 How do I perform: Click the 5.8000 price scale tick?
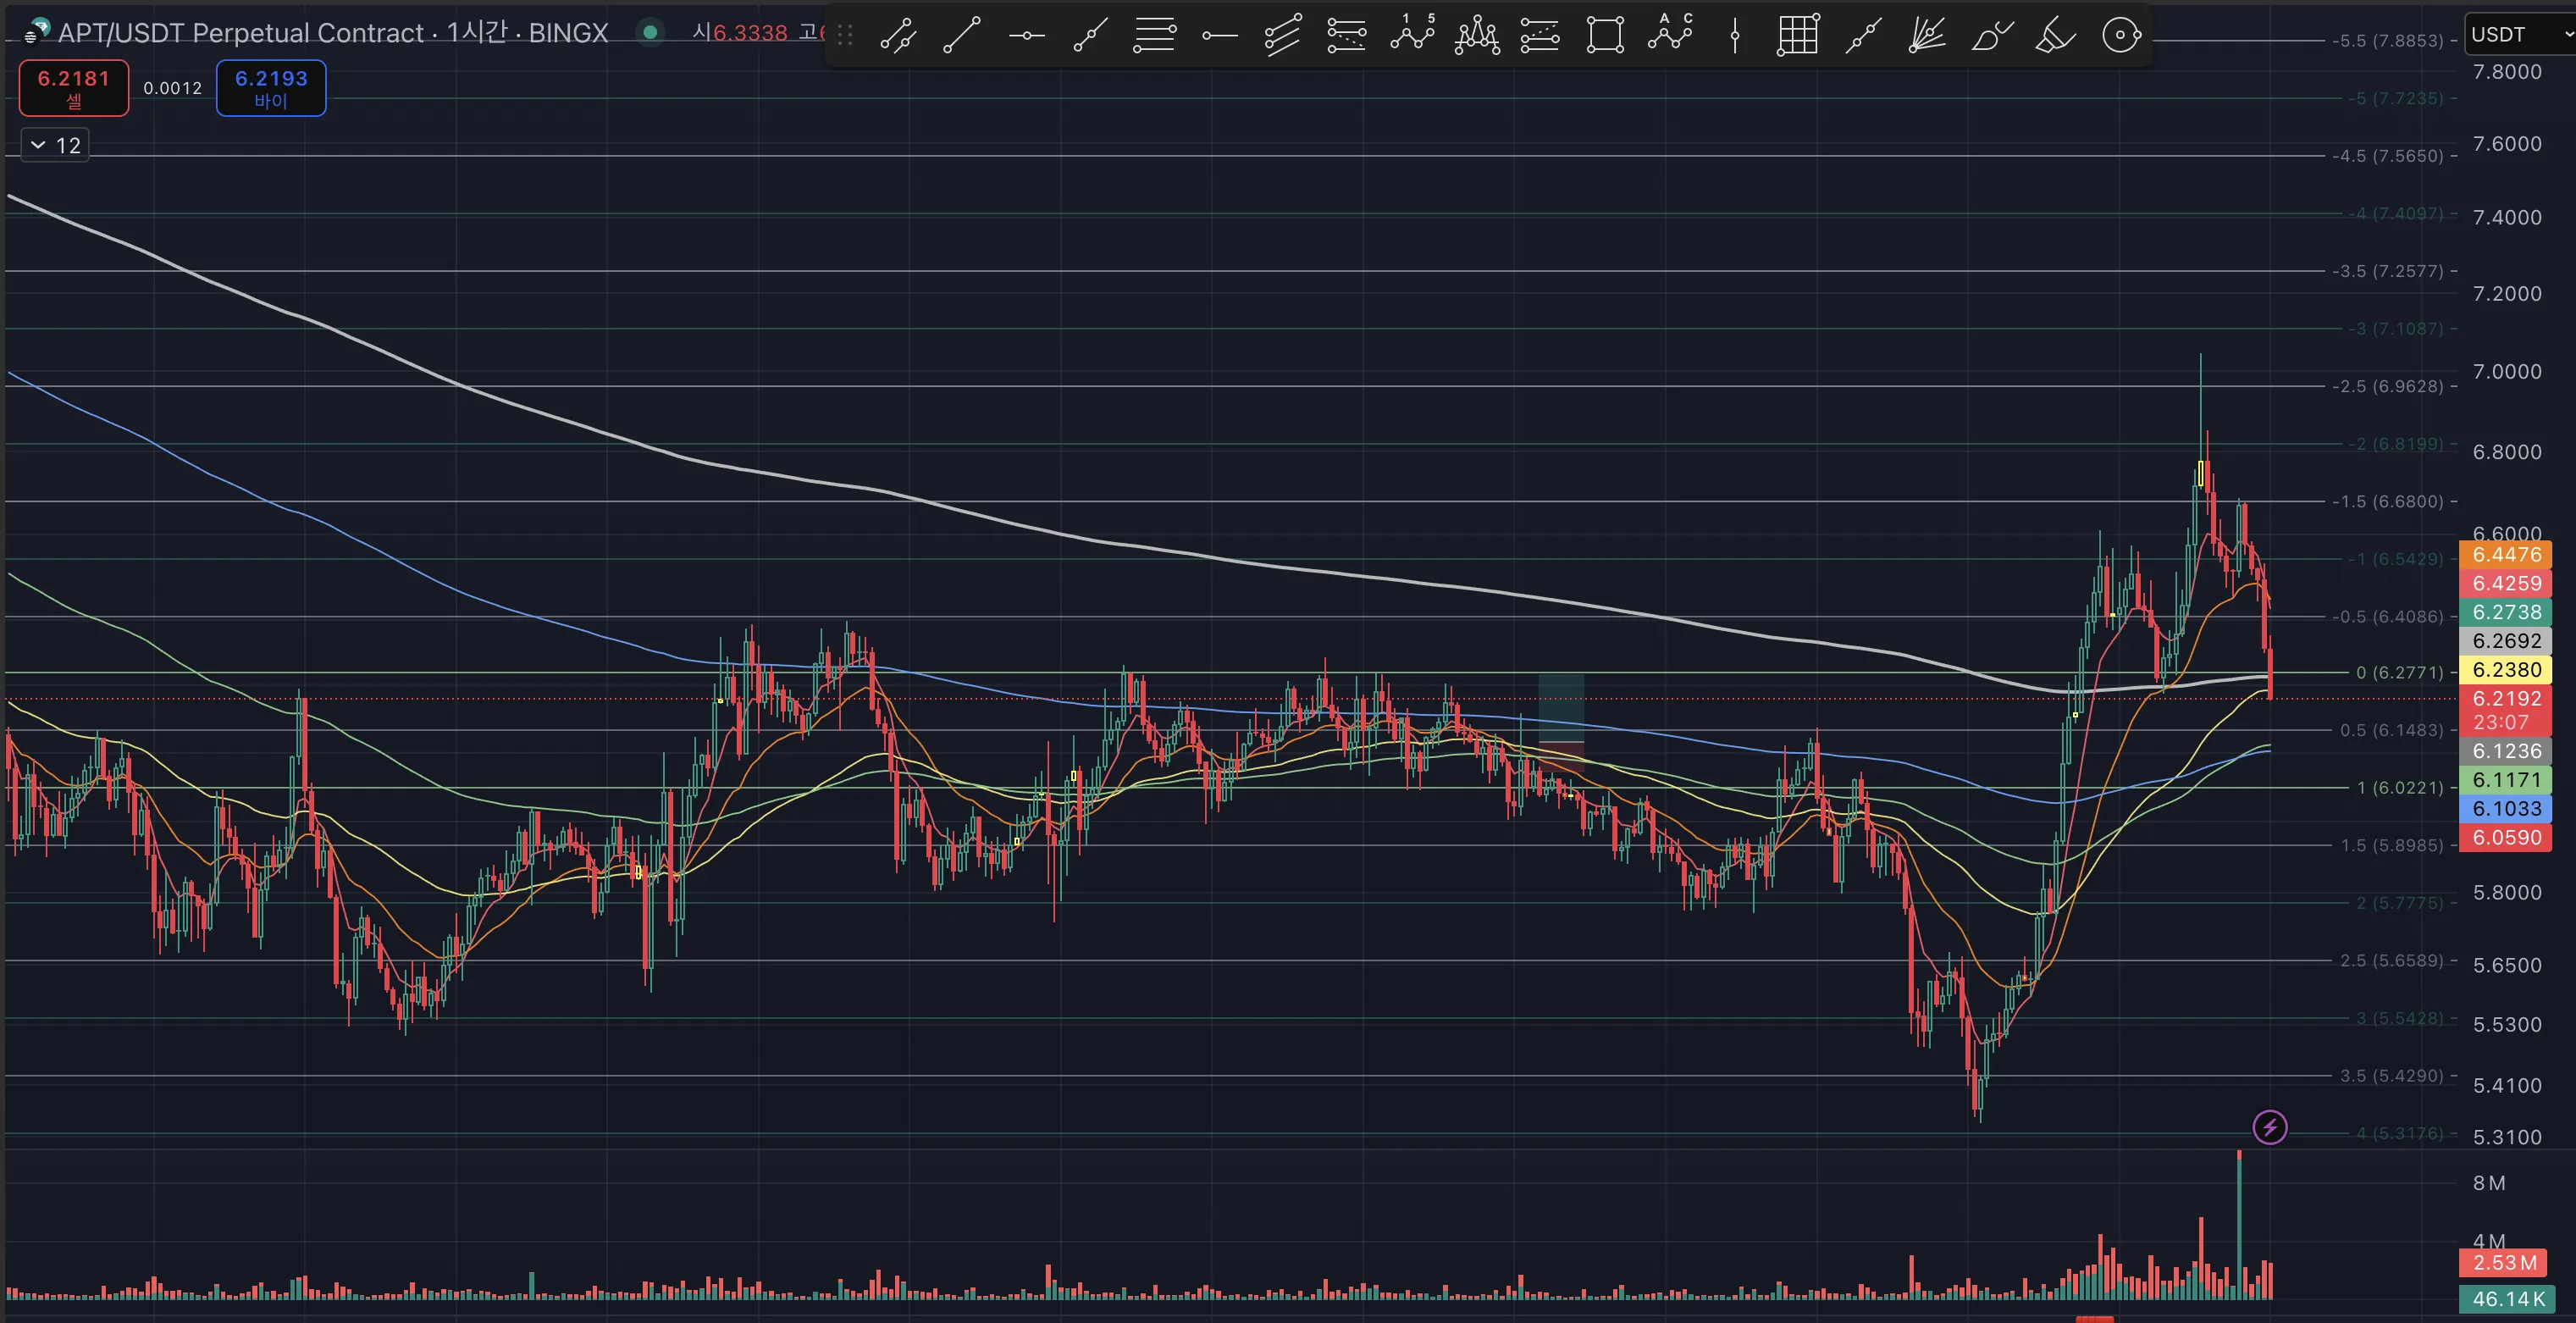coord(2506,893)
